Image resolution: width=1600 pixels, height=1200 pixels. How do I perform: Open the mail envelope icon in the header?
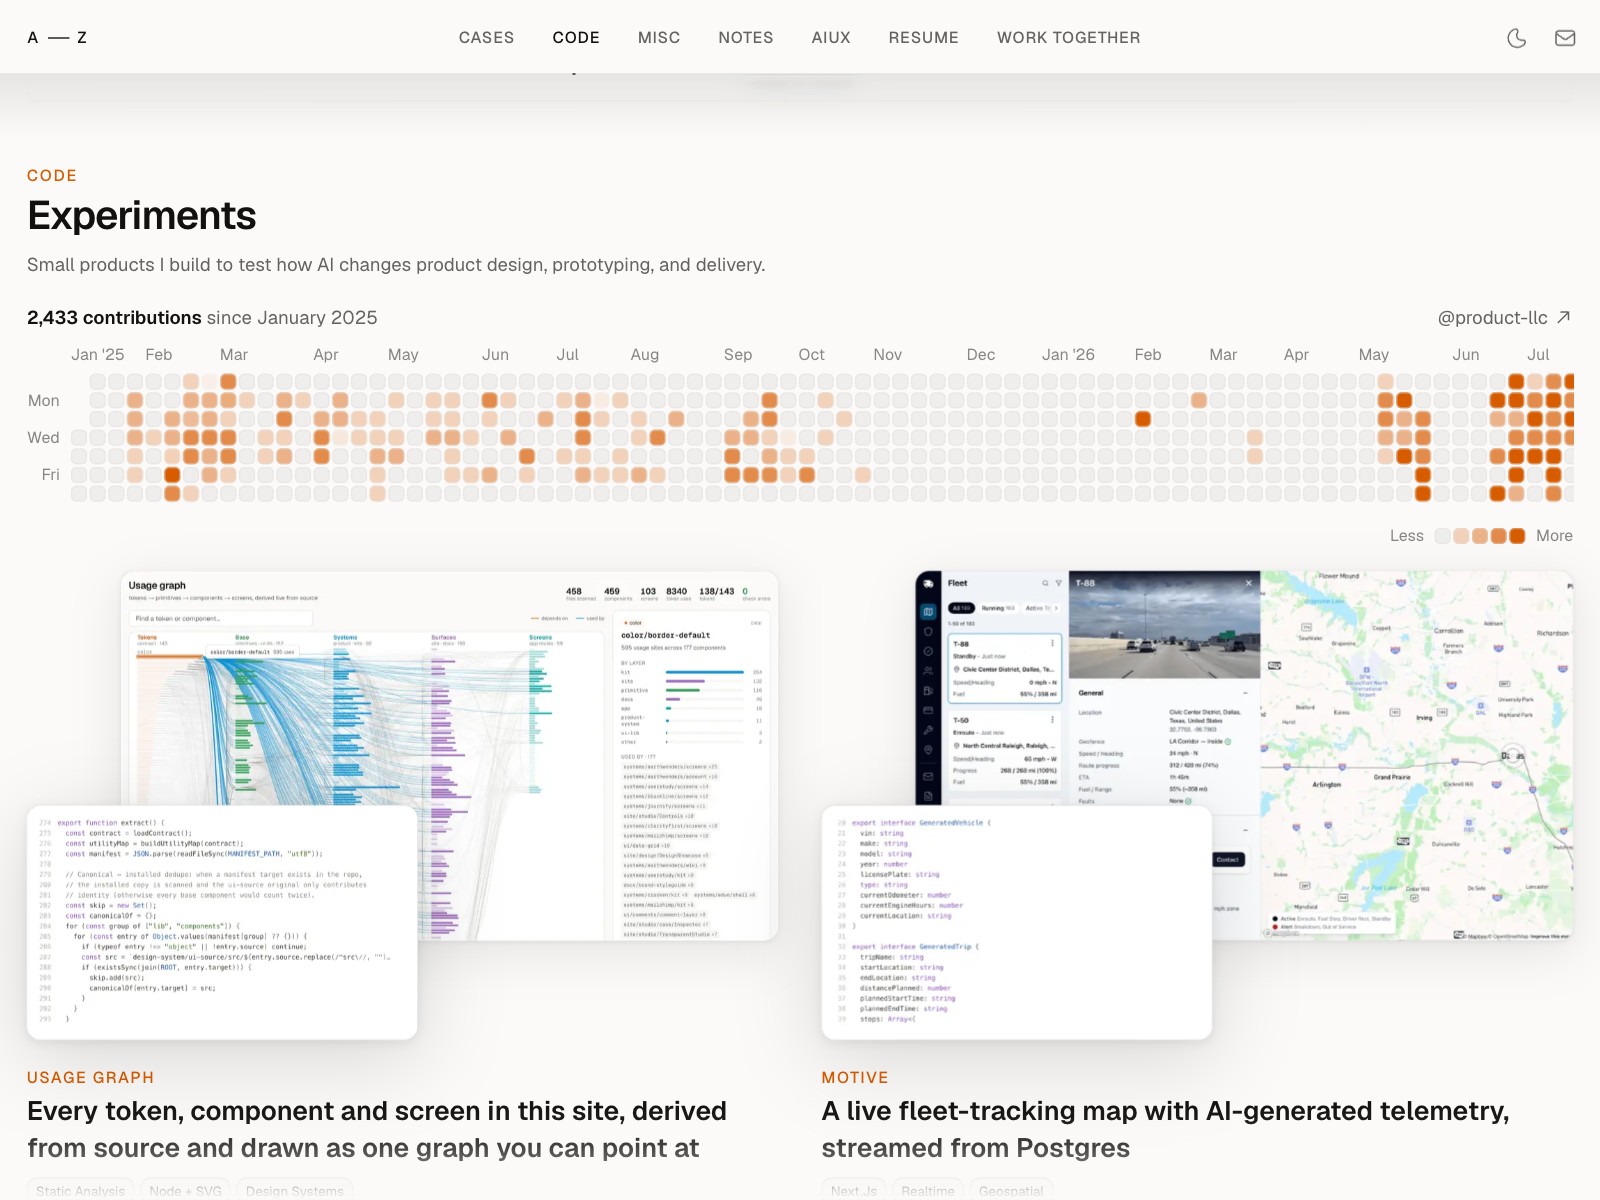tap(1565, 38)
